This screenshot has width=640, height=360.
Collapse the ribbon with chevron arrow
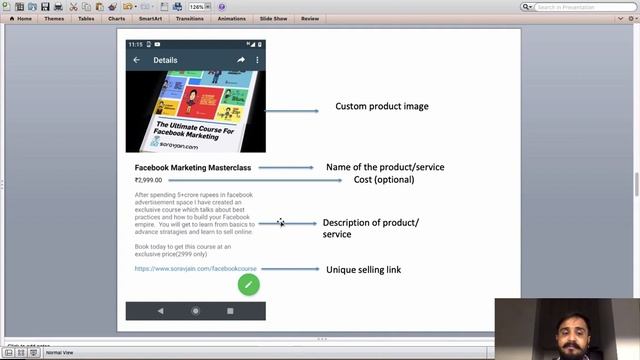tap(620, 19)
